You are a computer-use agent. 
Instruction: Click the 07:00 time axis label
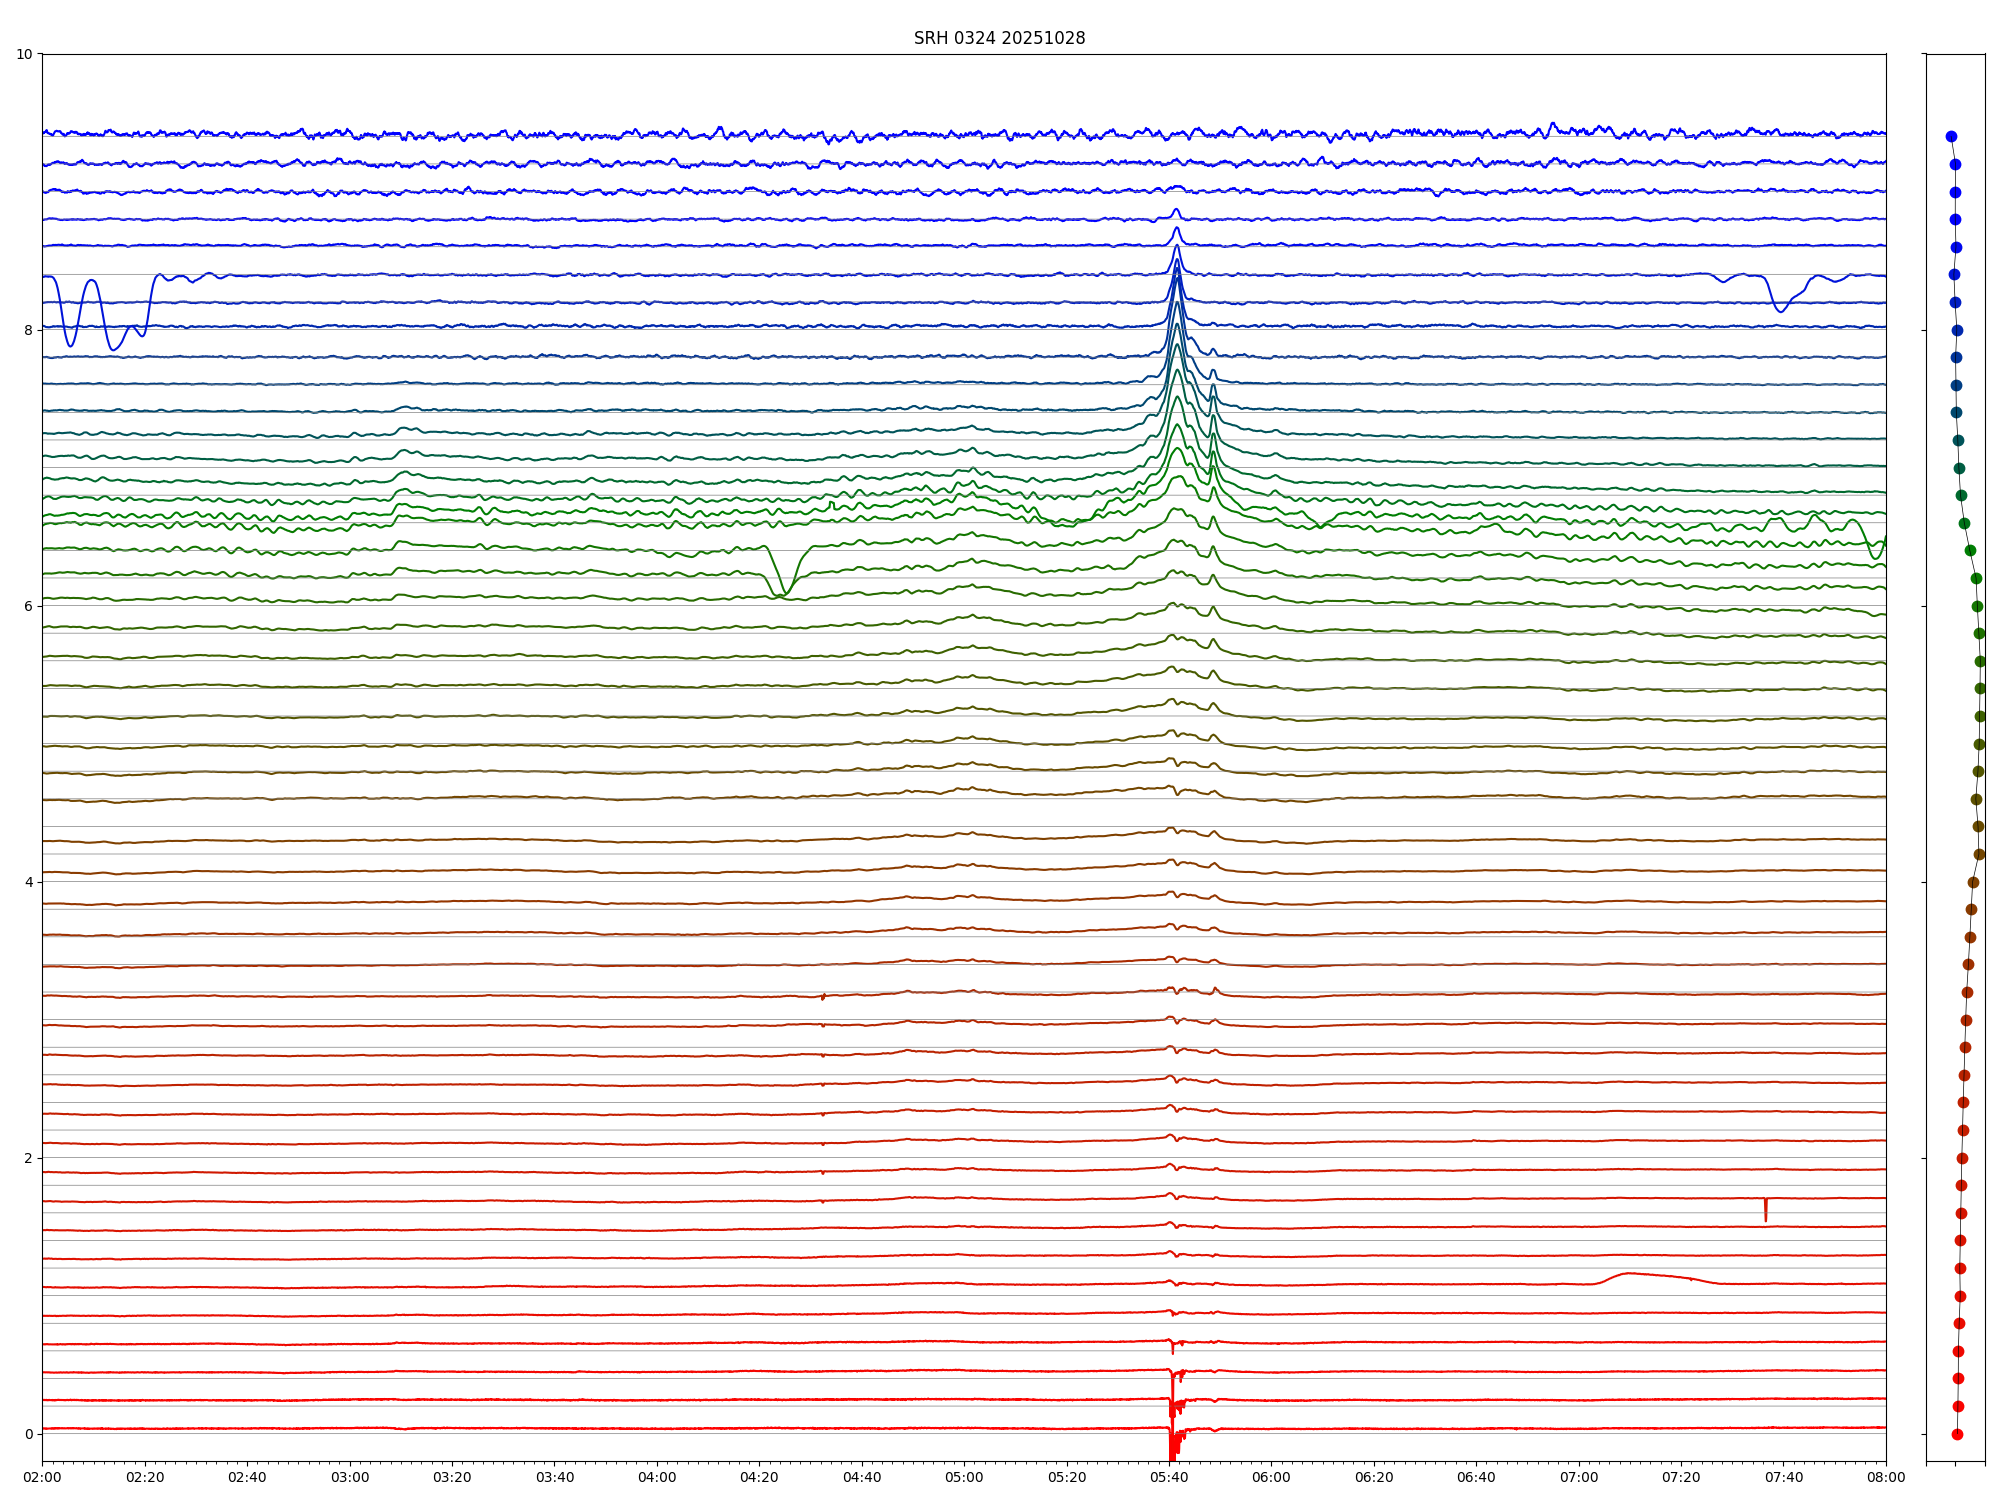(1579, 1478)
